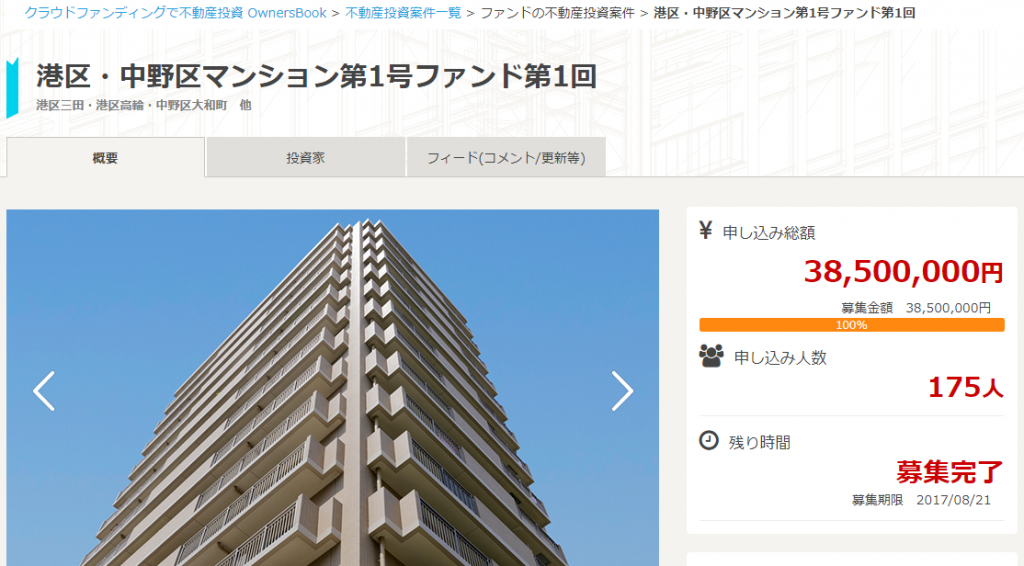Open the クラウドファンディングで不動産投資 OwnersBook breadcrumb link
Viewport: 1024px width, 566px height.
click(x=176, y=12)
